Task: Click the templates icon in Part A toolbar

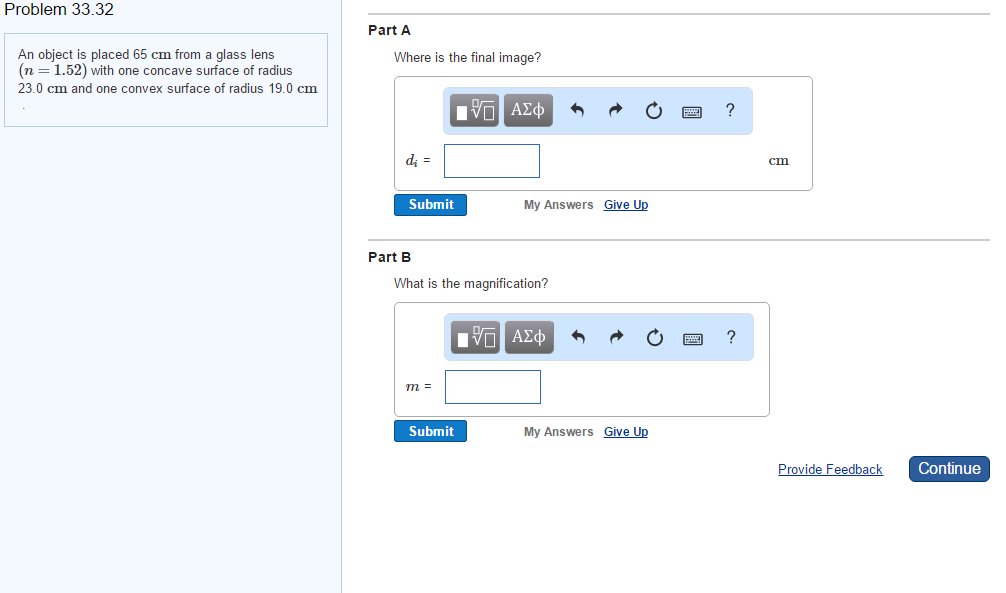Action: tap(474, 111)
